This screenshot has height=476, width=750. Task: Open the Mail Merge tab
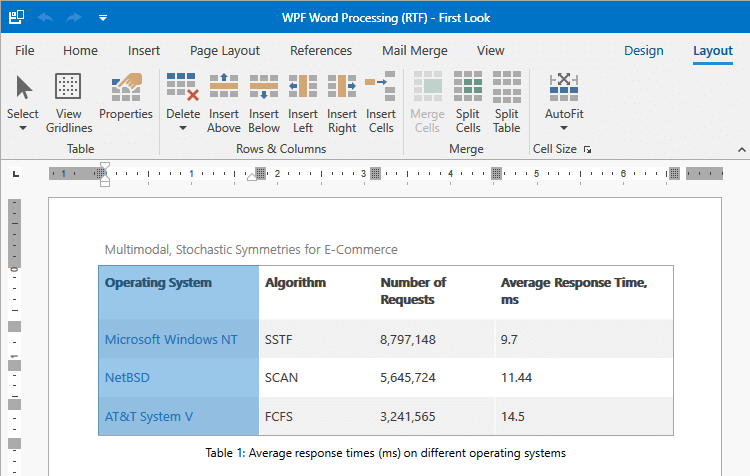point(415,51)
